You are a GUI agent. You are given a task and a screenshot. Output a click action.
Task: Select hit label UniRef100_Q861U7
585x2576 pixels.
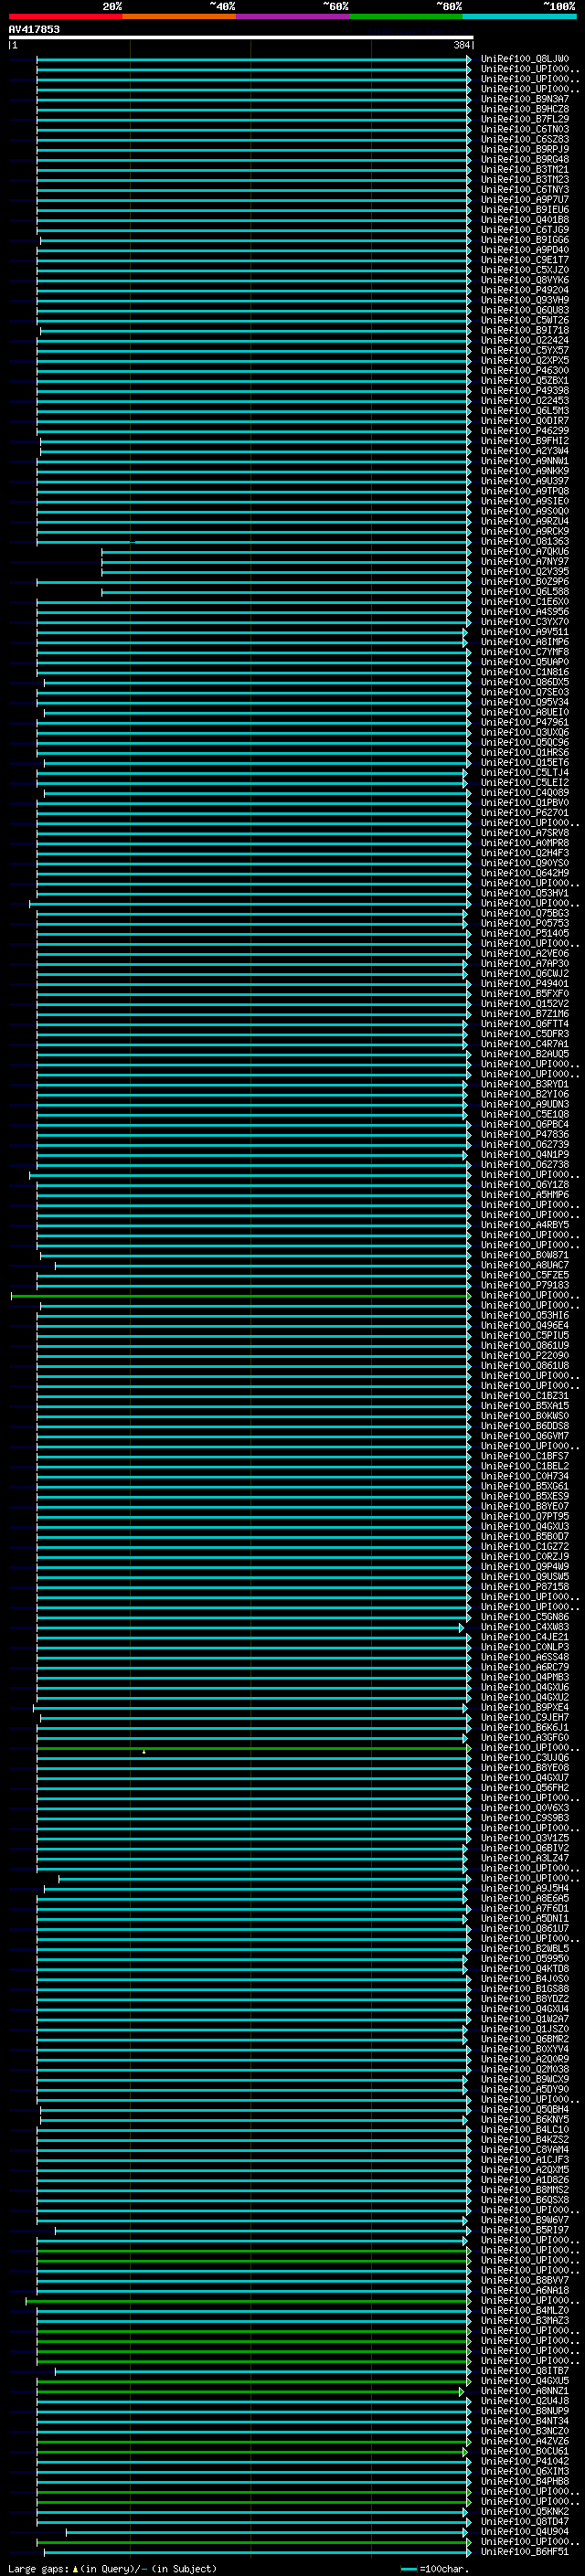tap(525, 1928)
